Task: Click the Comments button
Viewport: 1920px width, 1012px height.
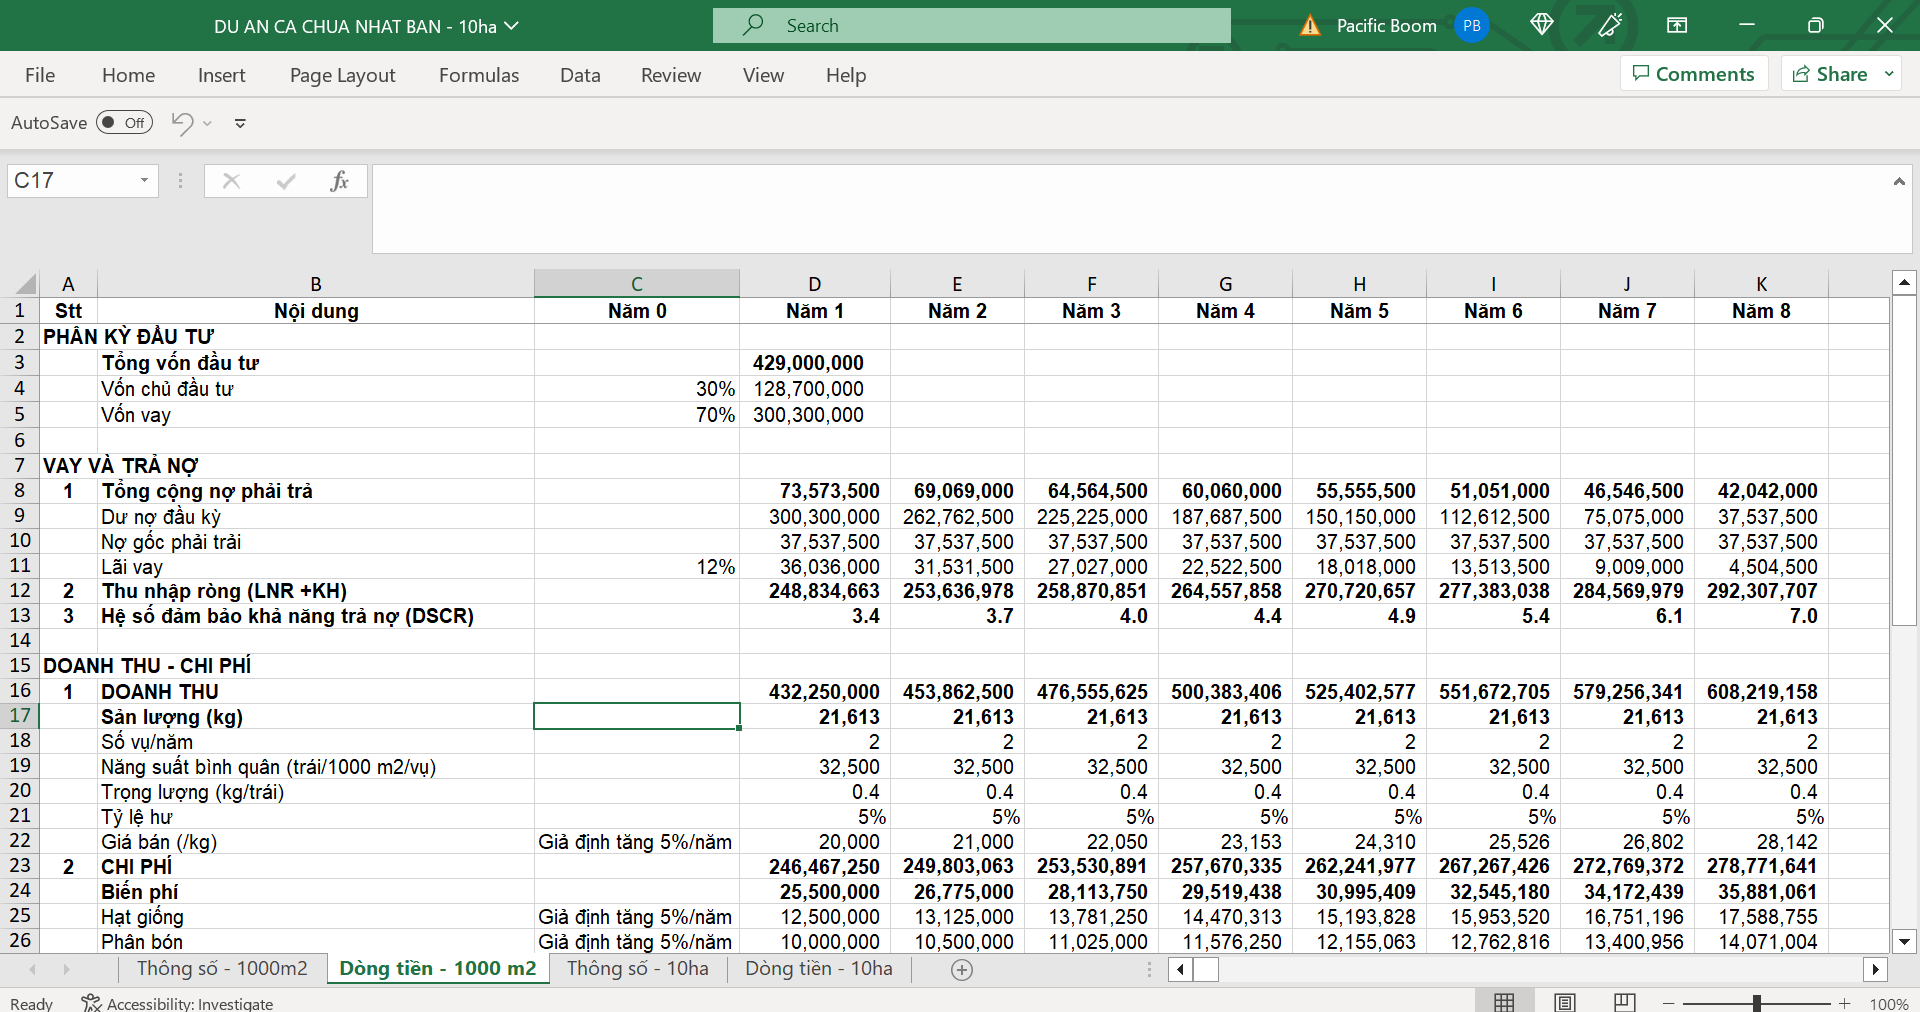Action: (1694, 74)
